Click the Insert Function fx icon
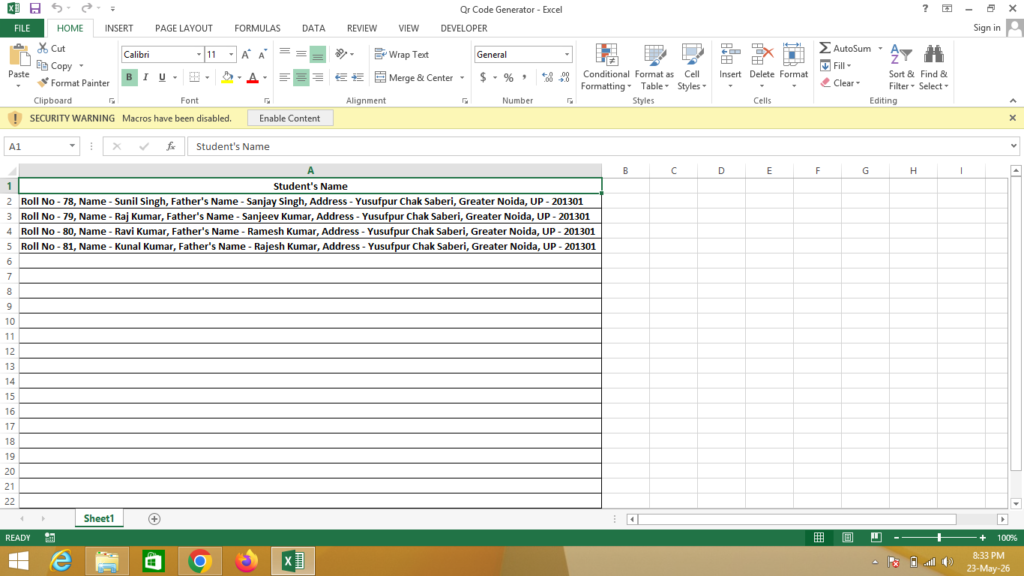1024x576 pixels. click(170, 146)
